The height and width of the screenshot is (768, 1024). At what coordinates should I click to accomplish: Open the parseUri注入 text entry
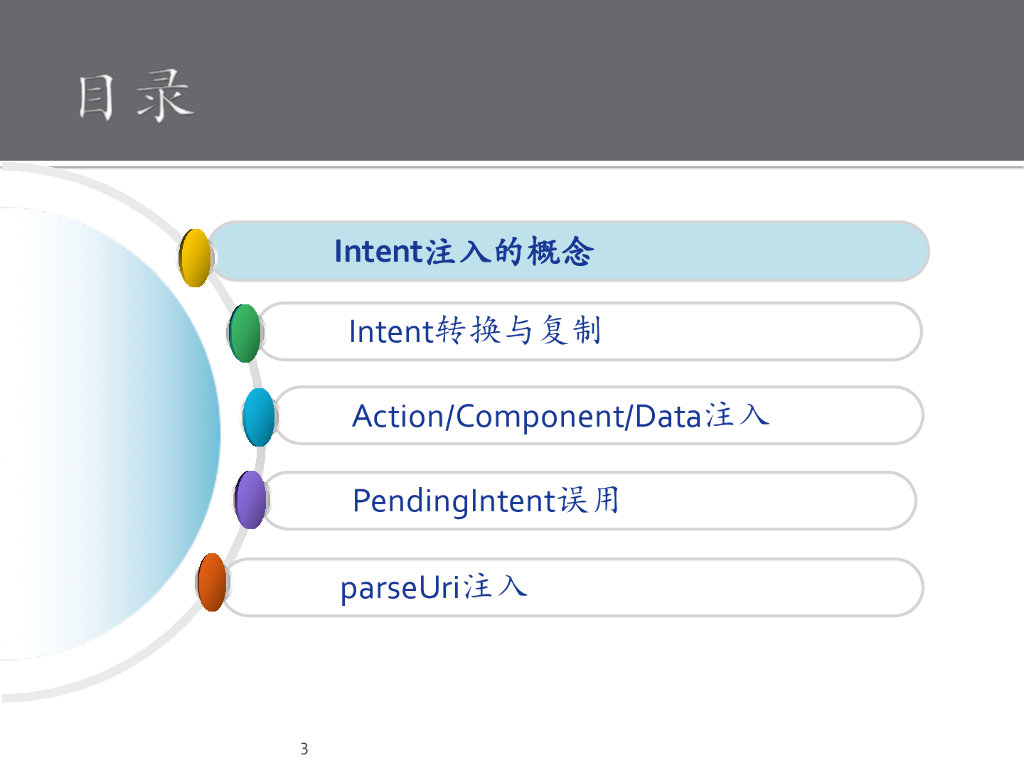coord(433,587)
